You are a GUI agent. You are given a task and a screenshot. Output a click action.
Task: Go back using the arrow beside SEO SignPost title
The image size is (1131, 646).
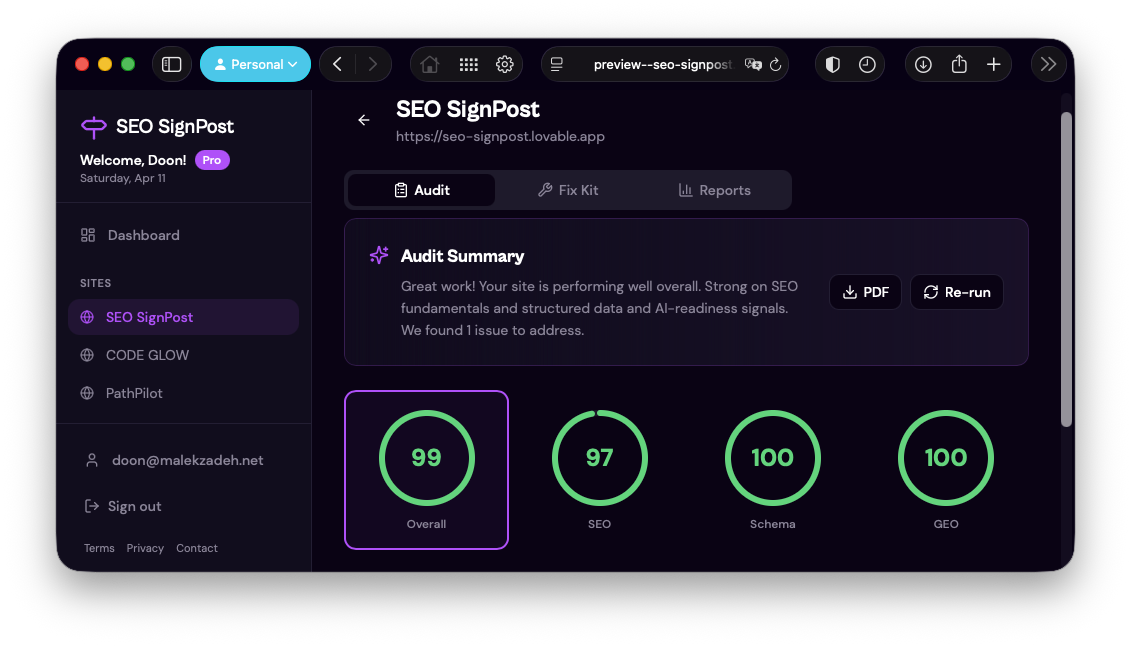point(364,120)
